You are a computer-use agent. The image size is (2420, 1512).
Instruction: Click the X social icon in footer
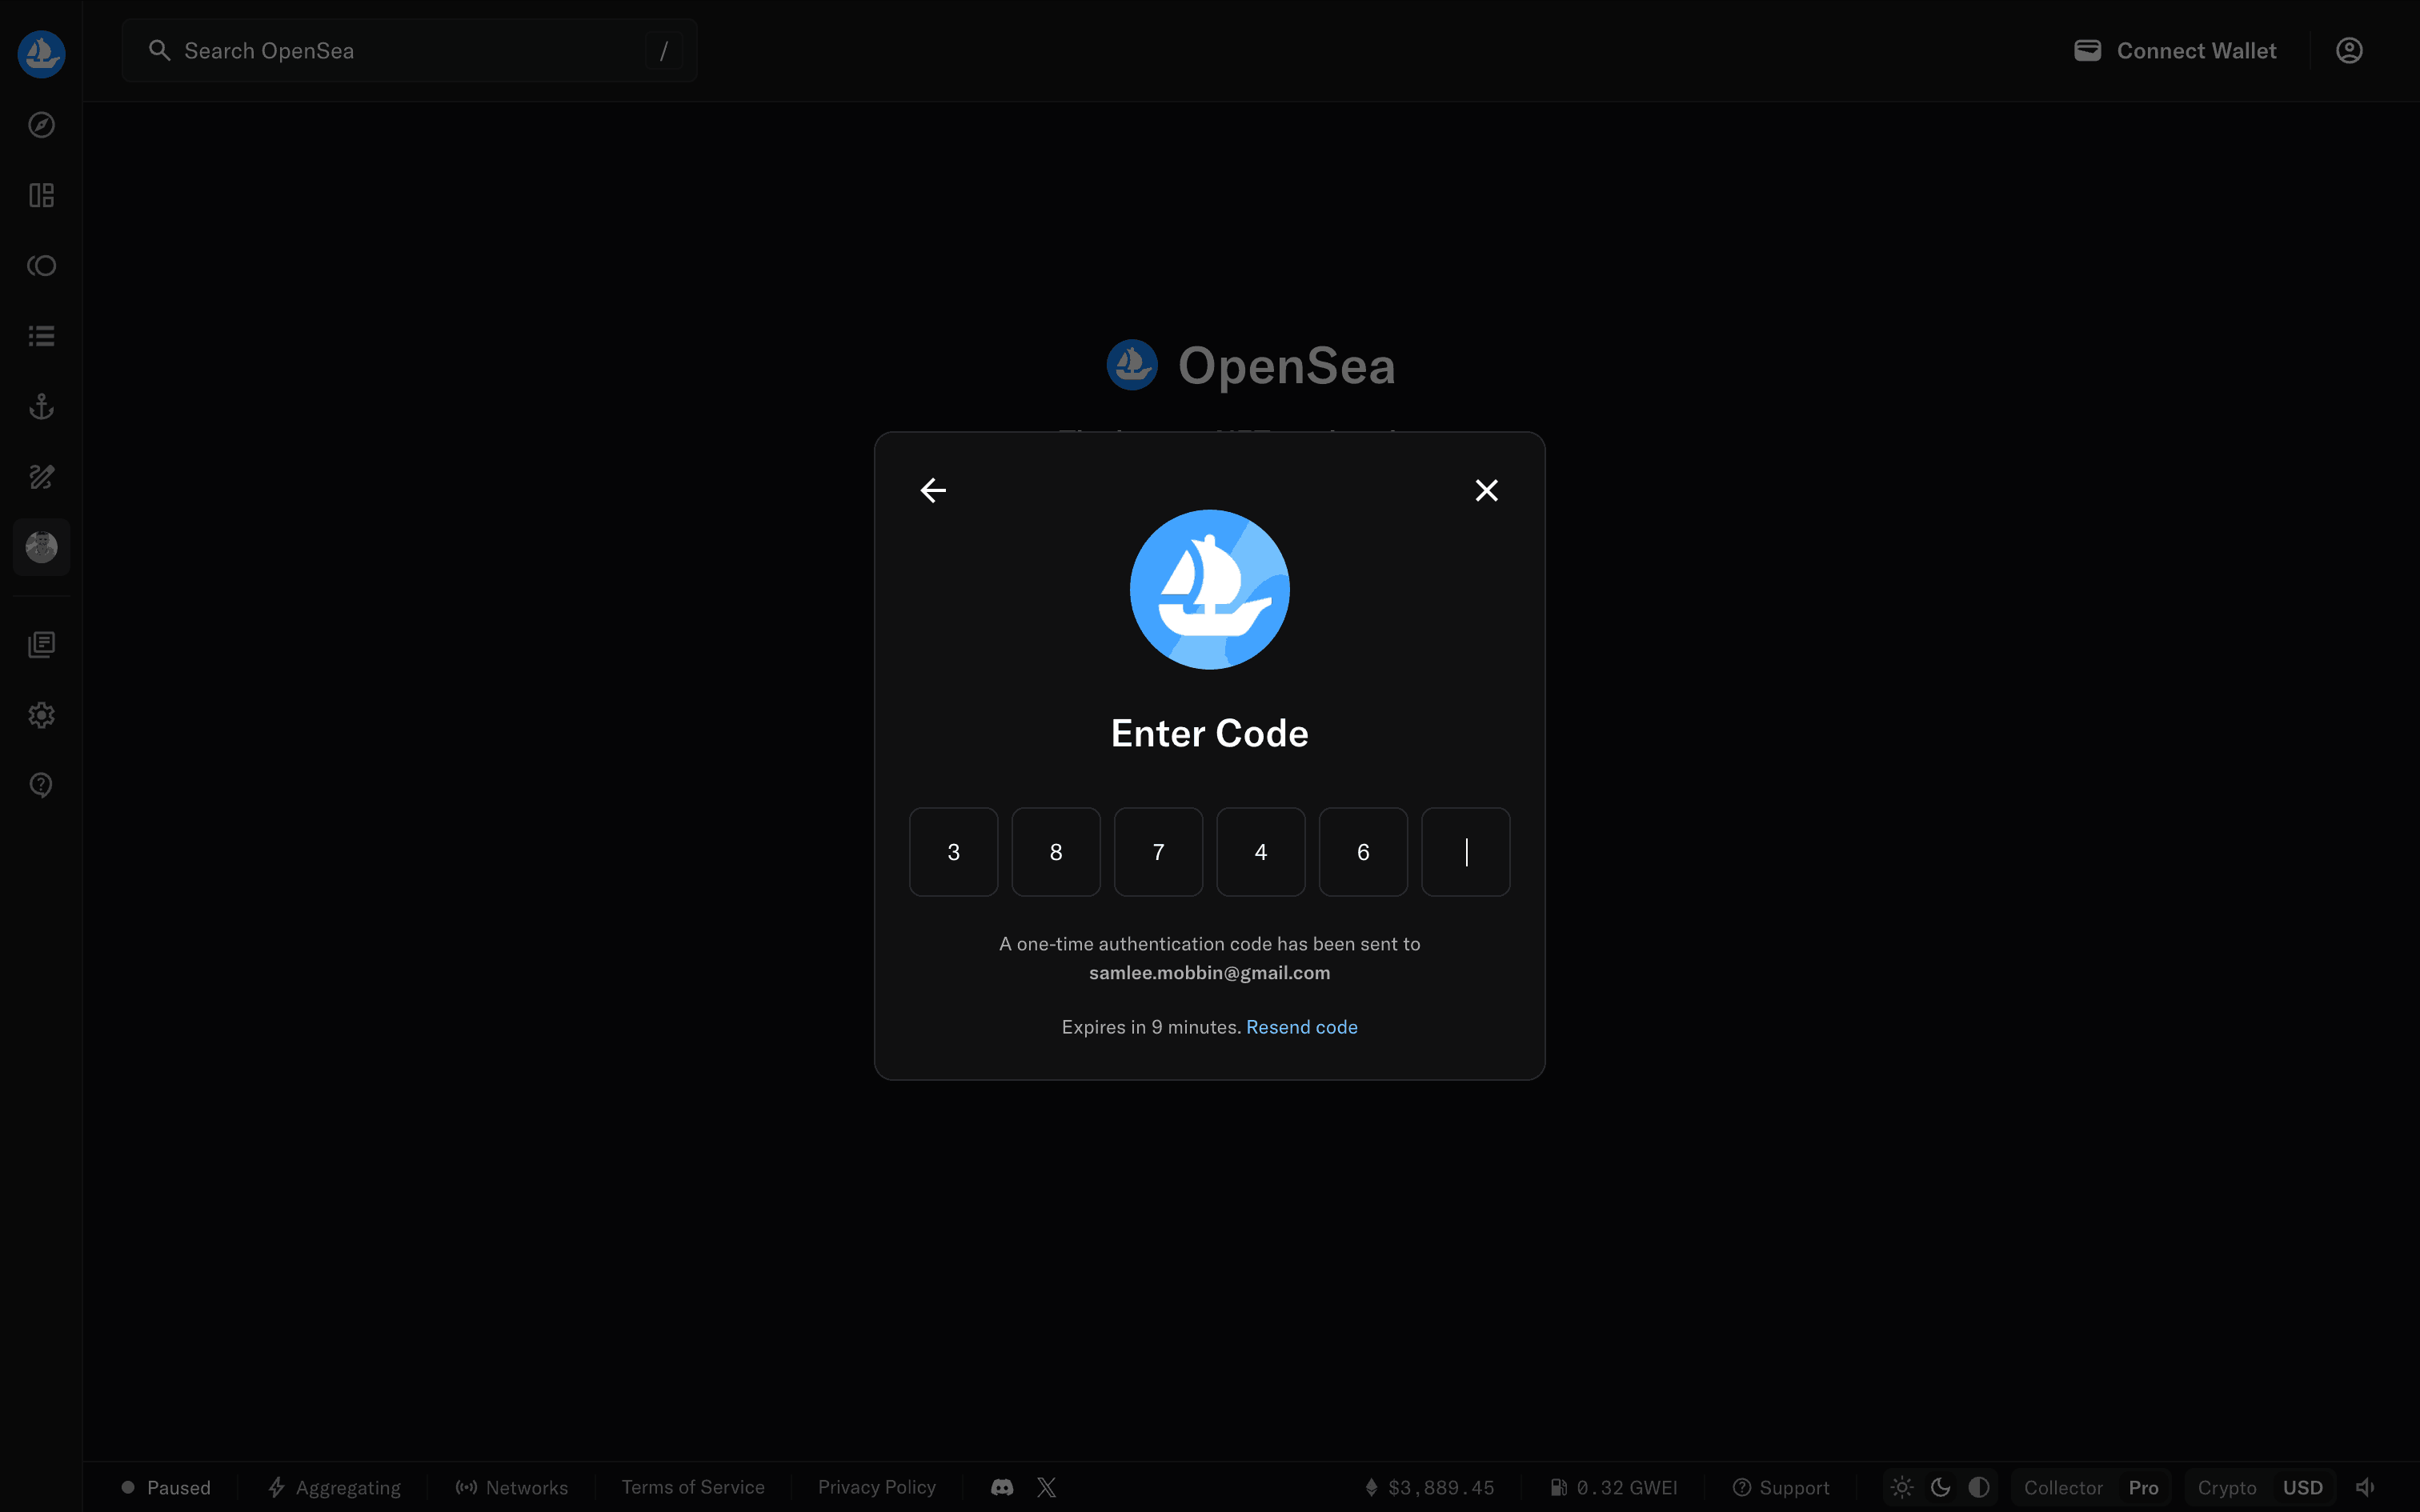(1046, 1487)
